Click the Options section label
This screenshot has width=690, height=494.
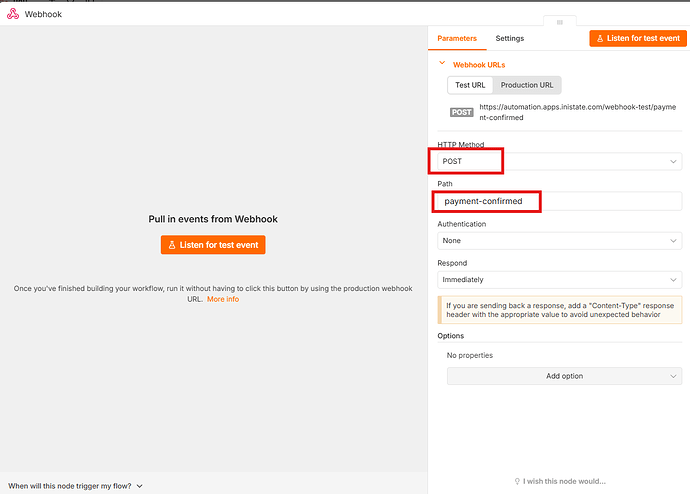(x=451, y=336)
